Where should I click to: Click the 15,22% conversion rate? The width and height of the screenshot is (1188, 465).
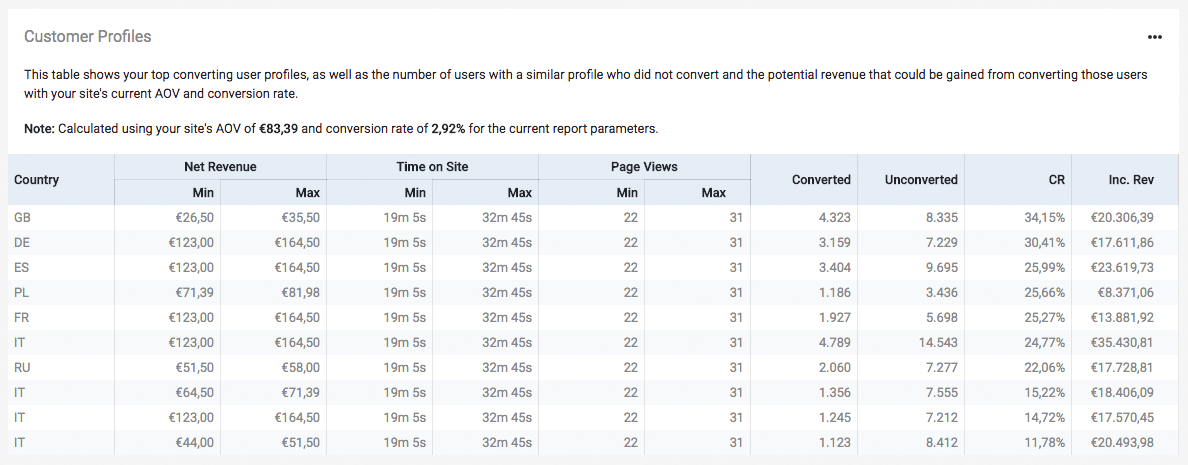pos(1046,392)
